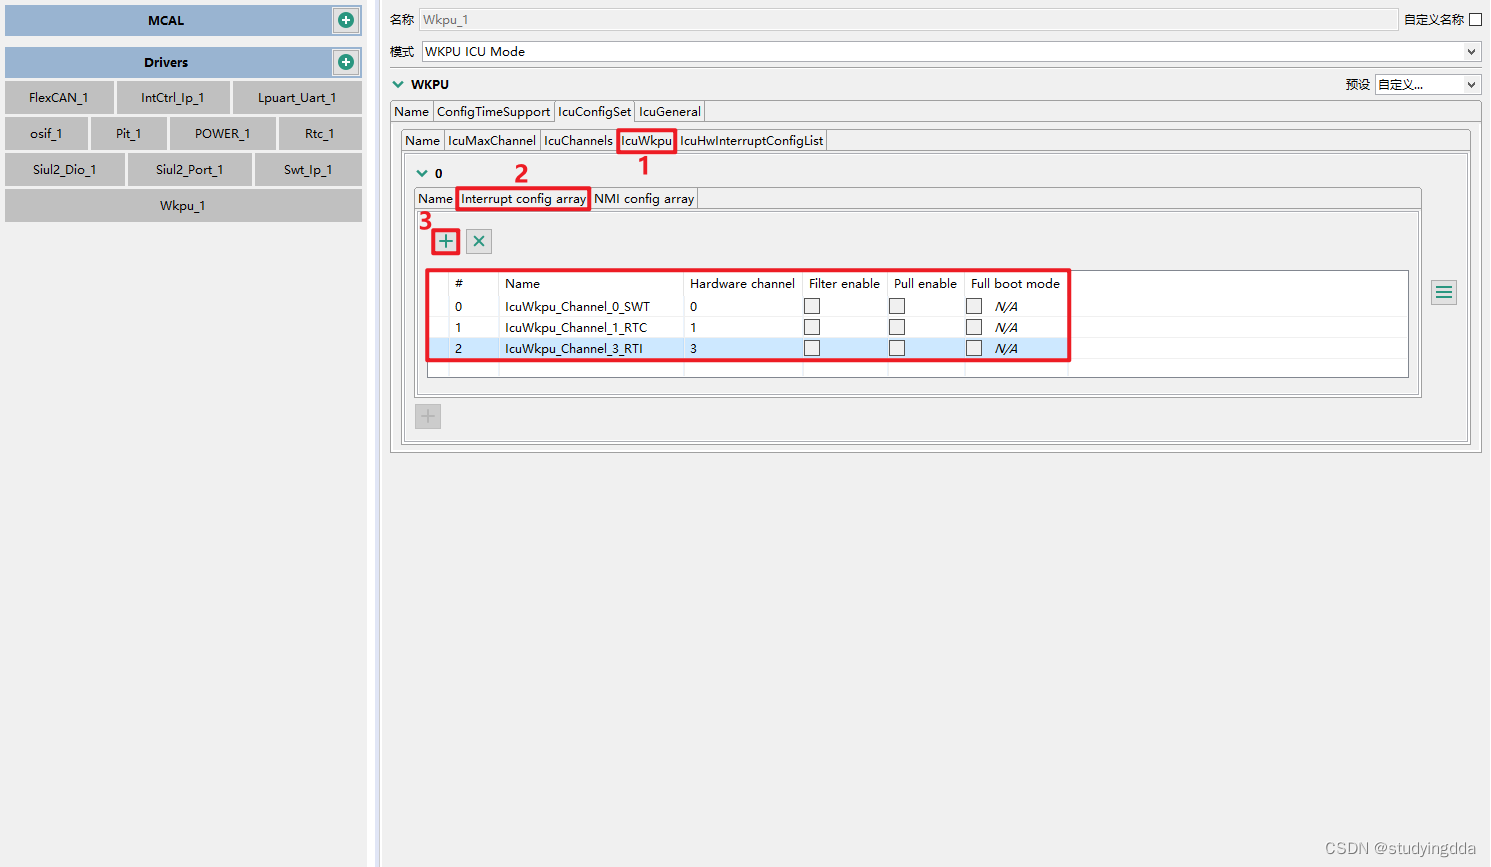Screen dimensions: 1491x867
Task: Add a new driver with Drivers plus icon
Action: click(x=346, y=62)
